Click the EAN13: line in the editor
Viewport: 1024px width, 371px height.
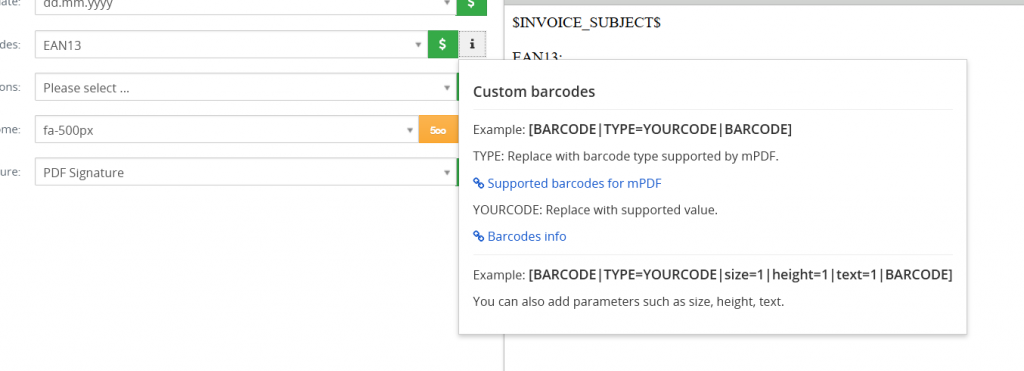tap(537, 56)
